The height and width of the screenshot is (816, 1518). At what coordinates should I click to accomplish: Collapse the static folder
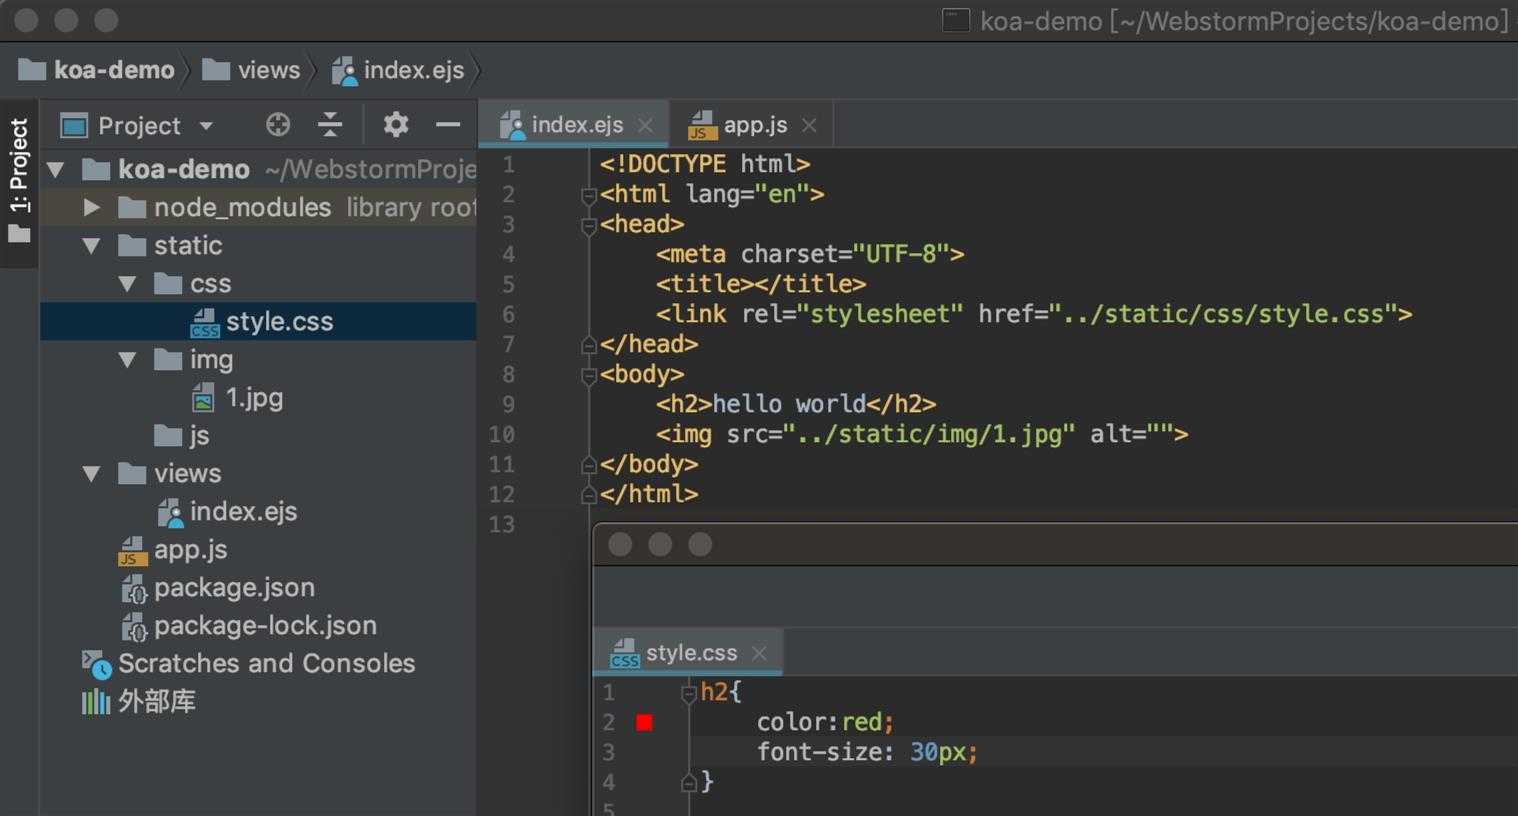tap(92, 246)
